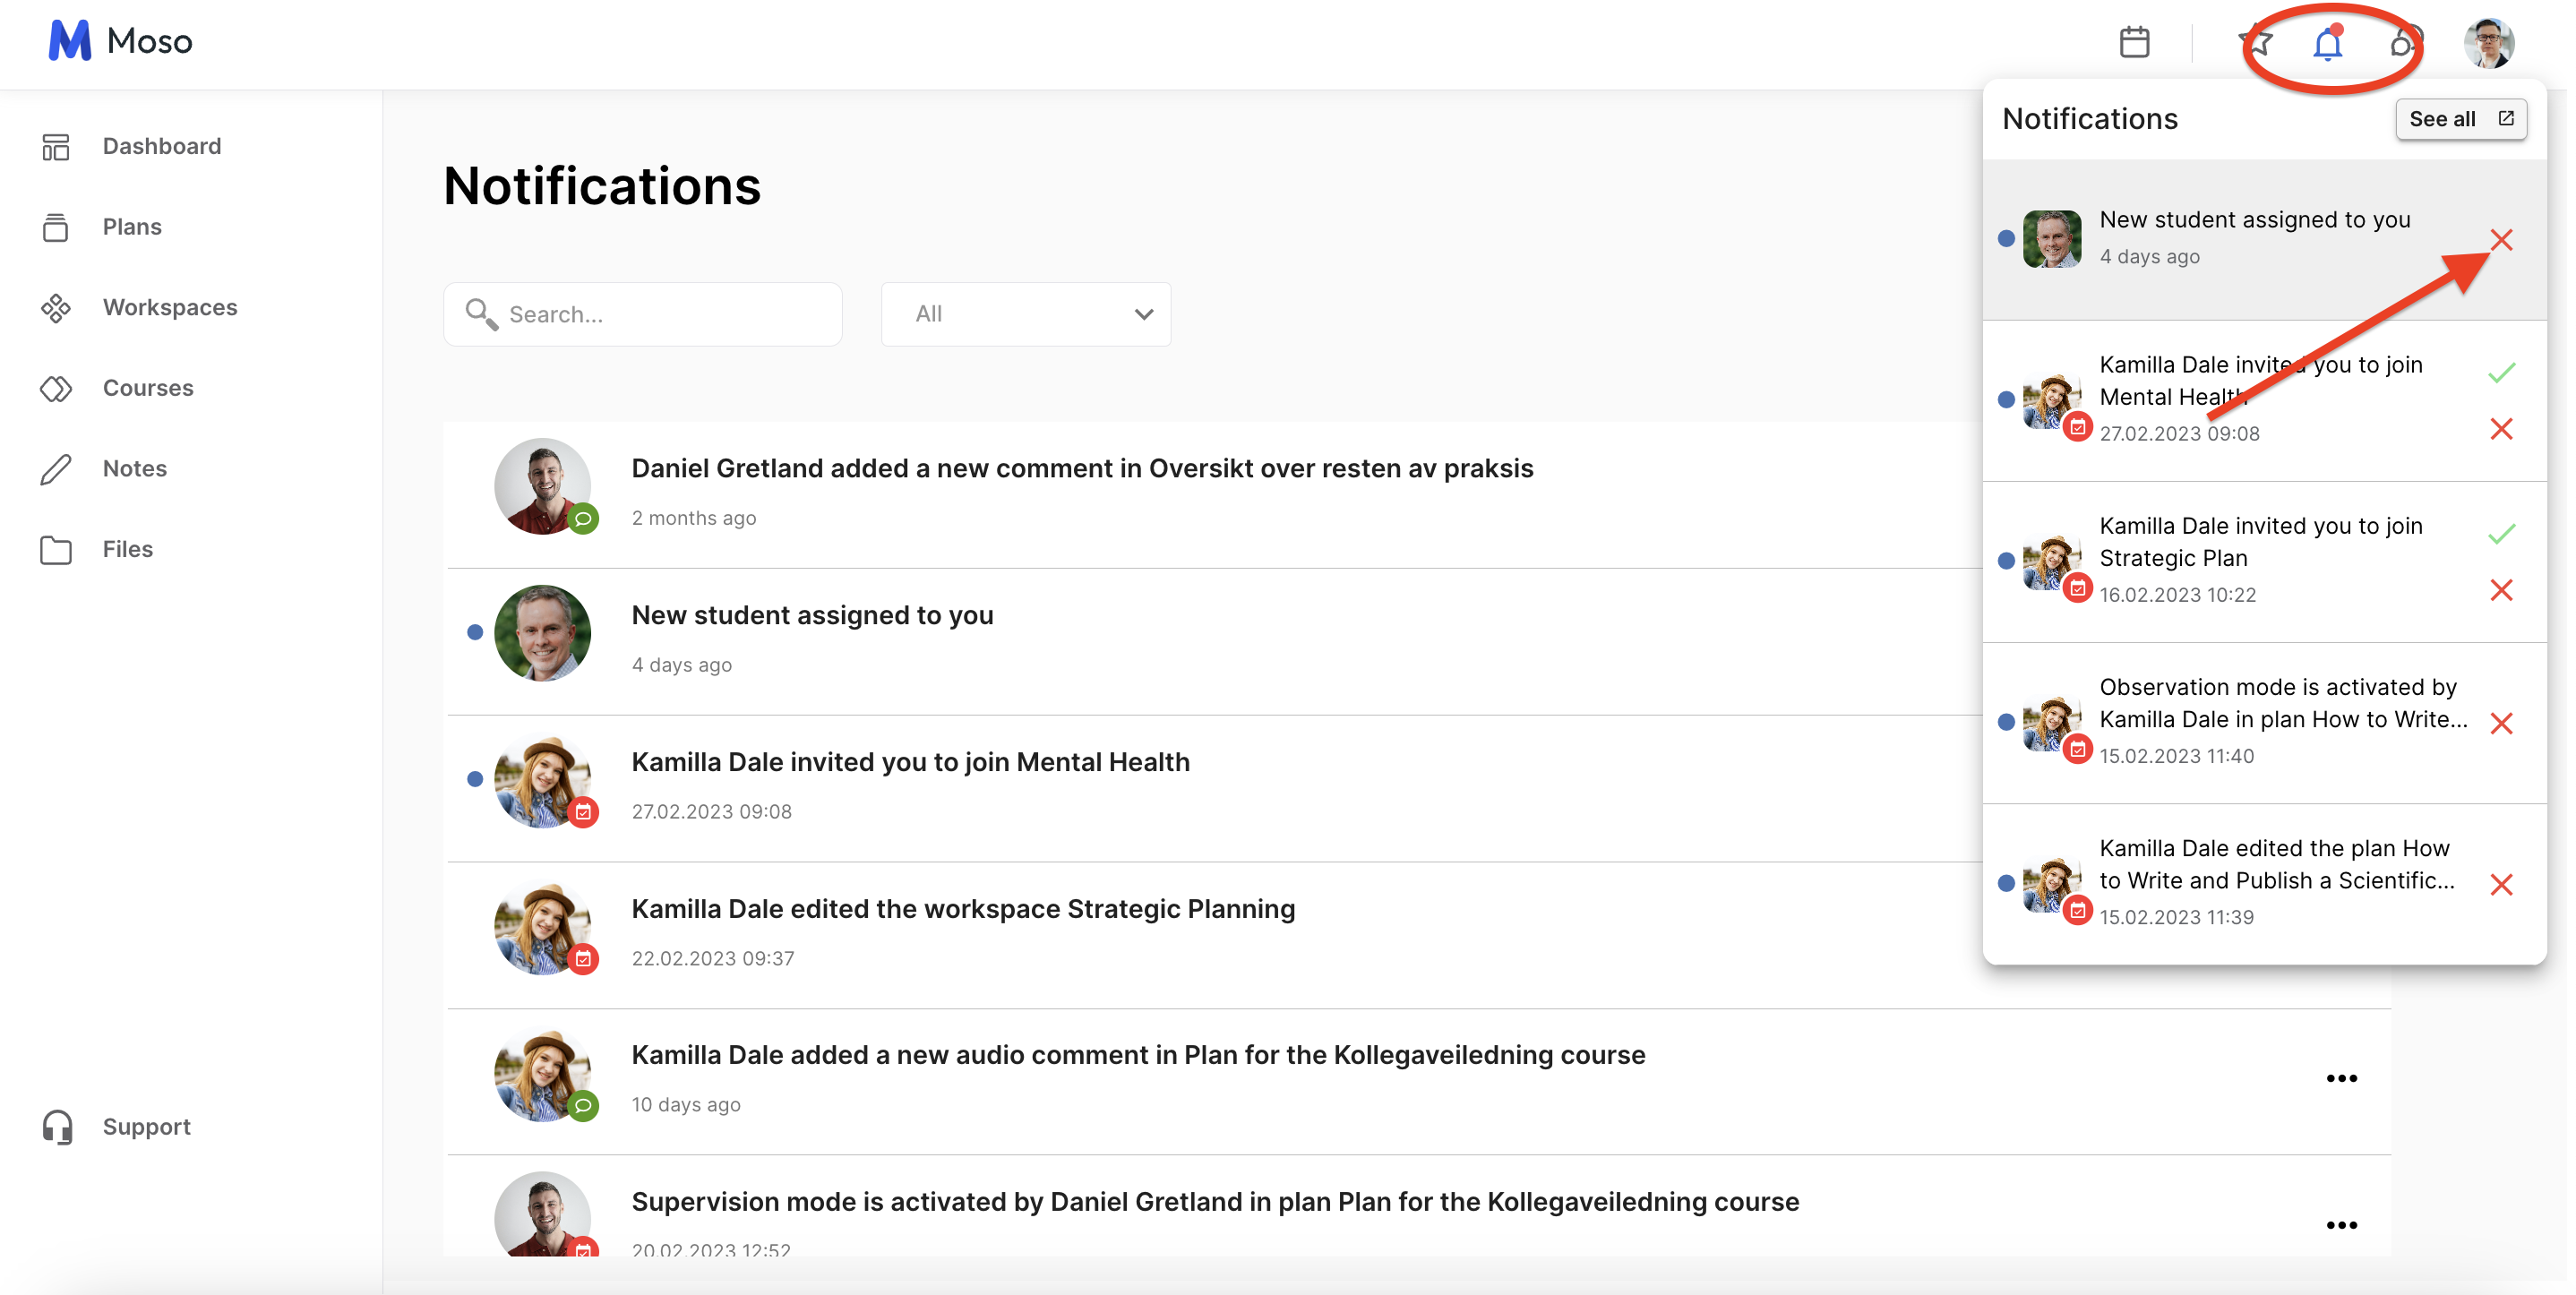Open options for Supervision mode notification
Screen dimensions: 2576x1295
tap(2341, 1225)
